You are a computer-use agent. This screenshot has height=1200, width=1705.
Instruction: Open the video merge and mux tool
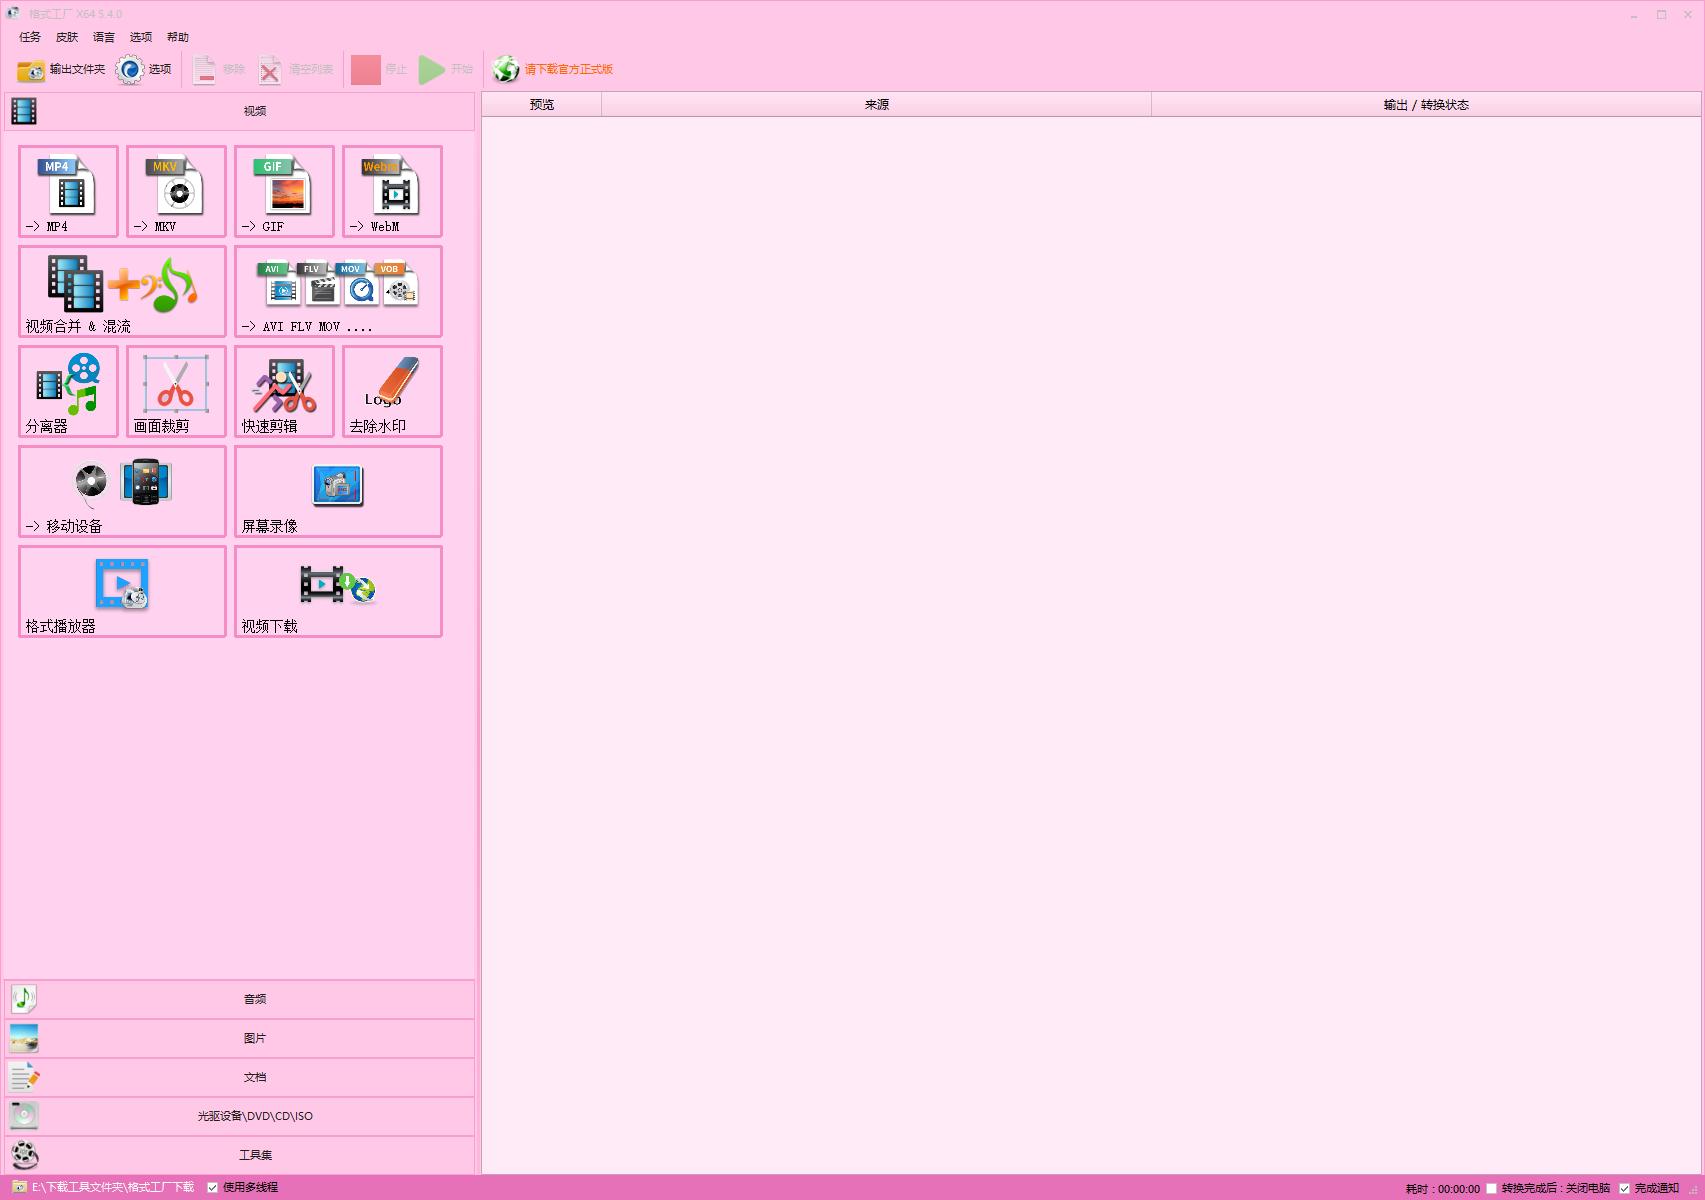pos(122,291)
